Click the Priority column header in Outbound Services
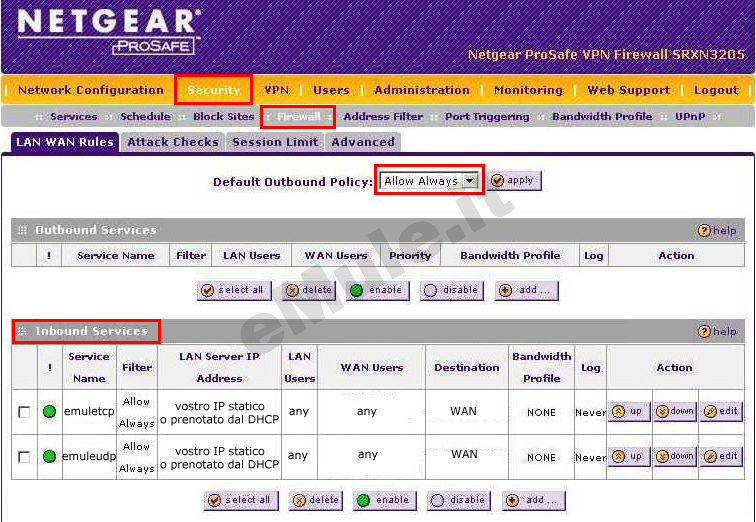Image resolution: width=756 pixels, height=522 pixels. click(x=410, y=255)
